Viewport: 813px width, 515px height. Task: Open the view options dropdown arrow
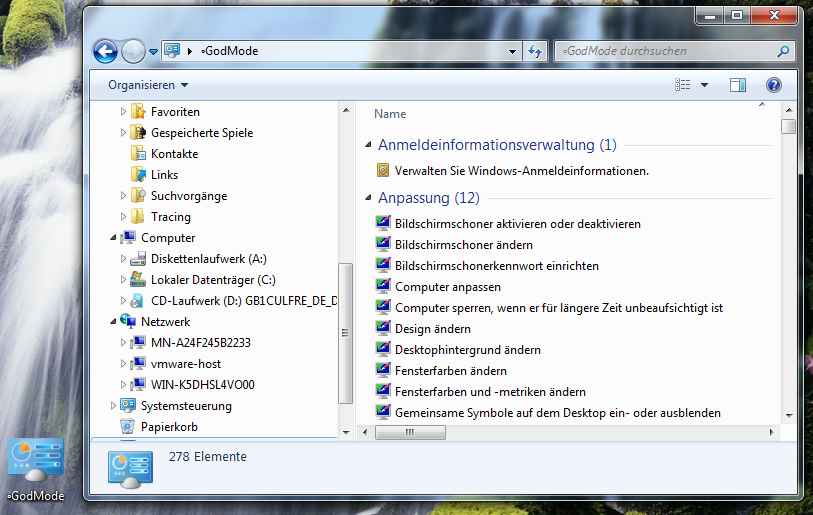pos(705,85)
